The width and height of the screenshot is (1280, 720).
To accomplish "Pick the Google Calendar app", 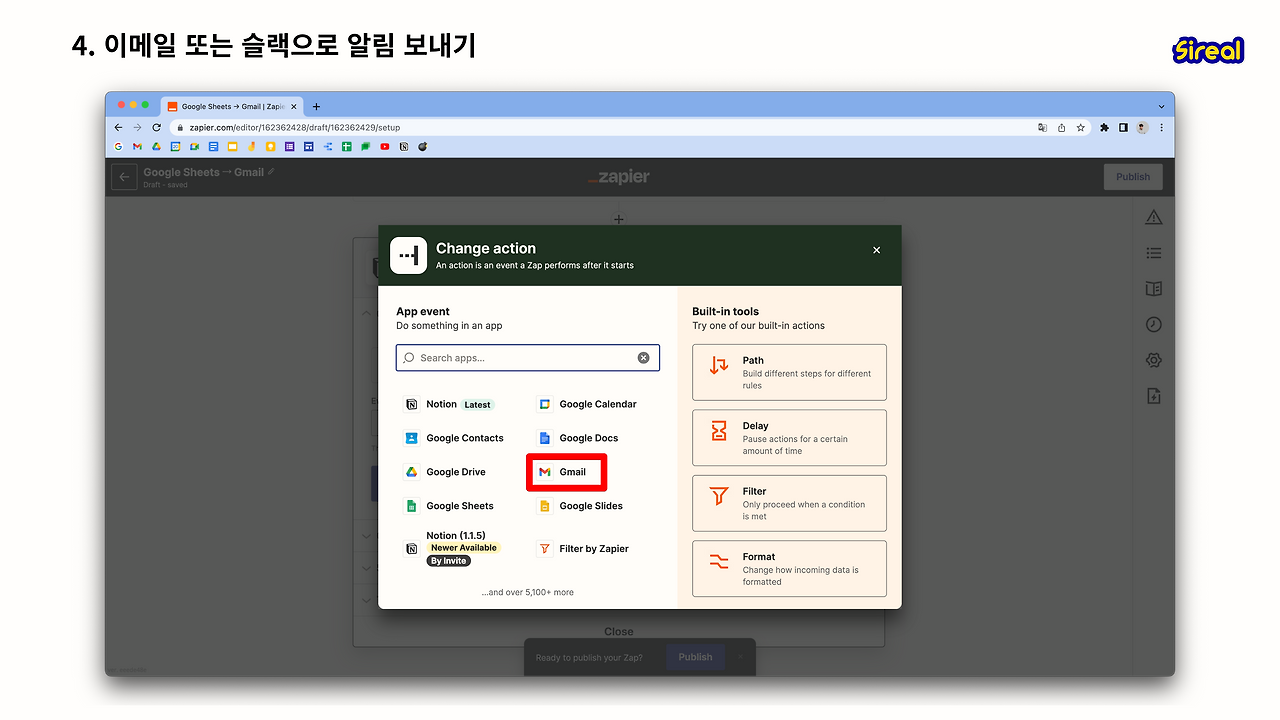I will coord(587,404).
